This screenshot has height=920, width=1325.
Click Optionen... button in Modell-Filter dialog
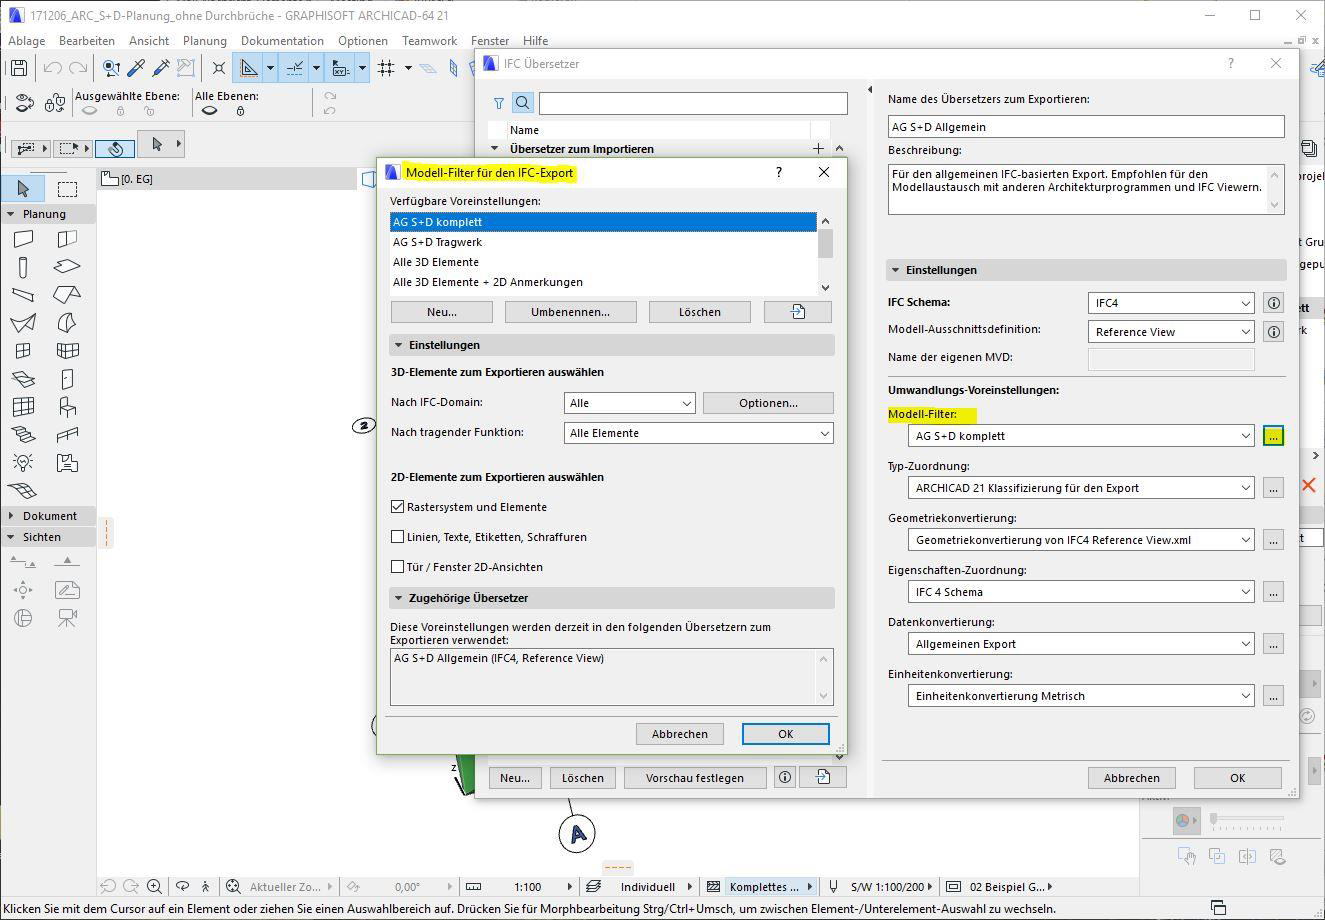[x=768, y=403]
